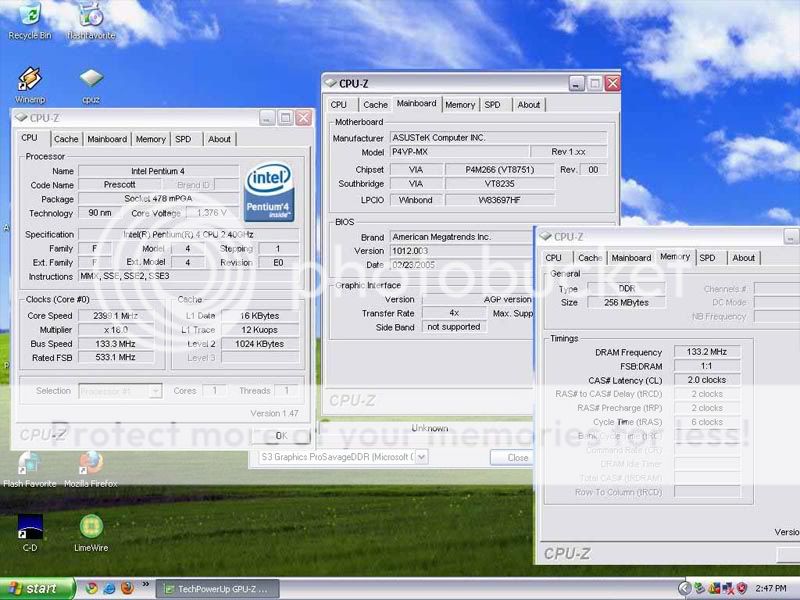Click the Side Band value 'not supported'
Image resolution: width=800 pixels, height=600 pixels.
click(x=454, y=327)
